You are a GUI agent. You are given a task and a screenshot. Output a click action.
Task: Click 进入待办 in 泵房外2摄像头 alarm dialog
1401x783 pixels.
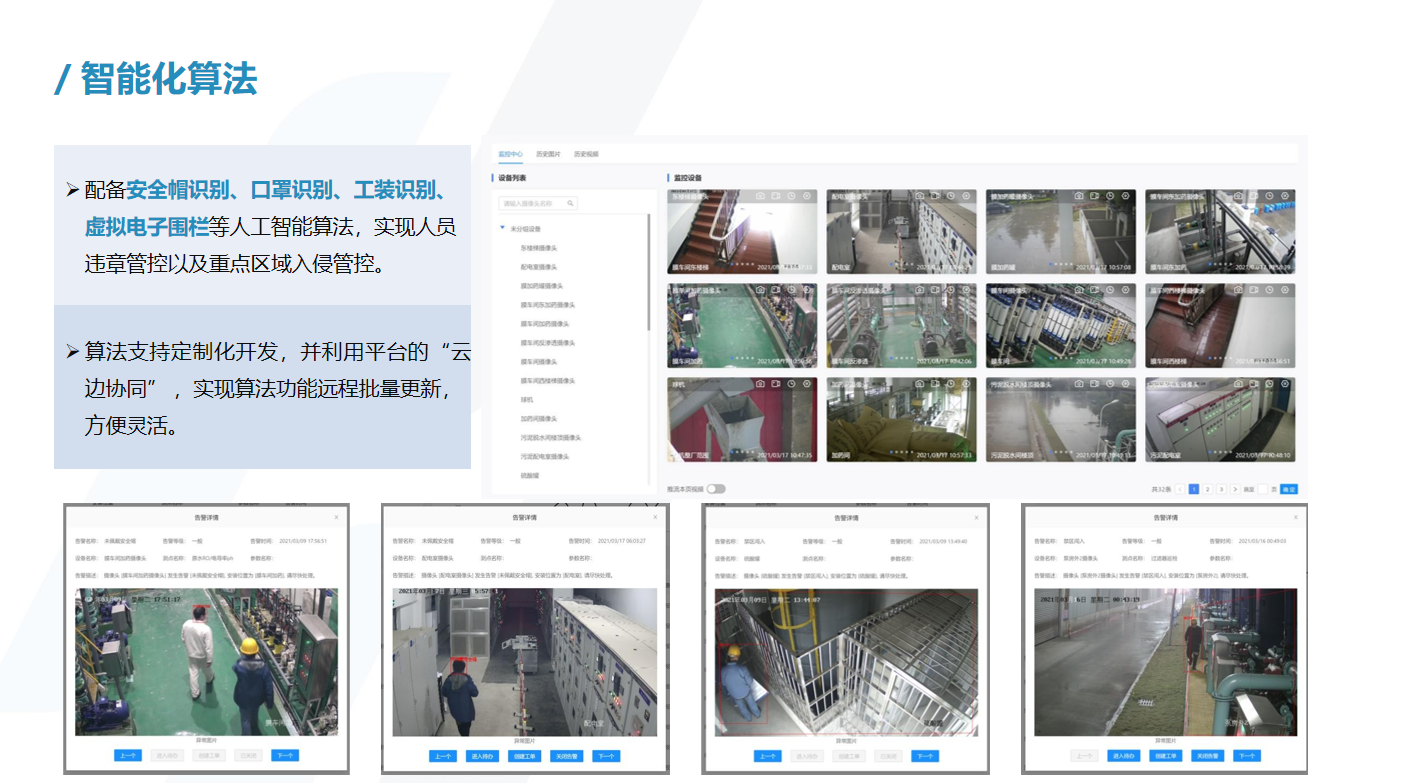[x=1122, y=756]
